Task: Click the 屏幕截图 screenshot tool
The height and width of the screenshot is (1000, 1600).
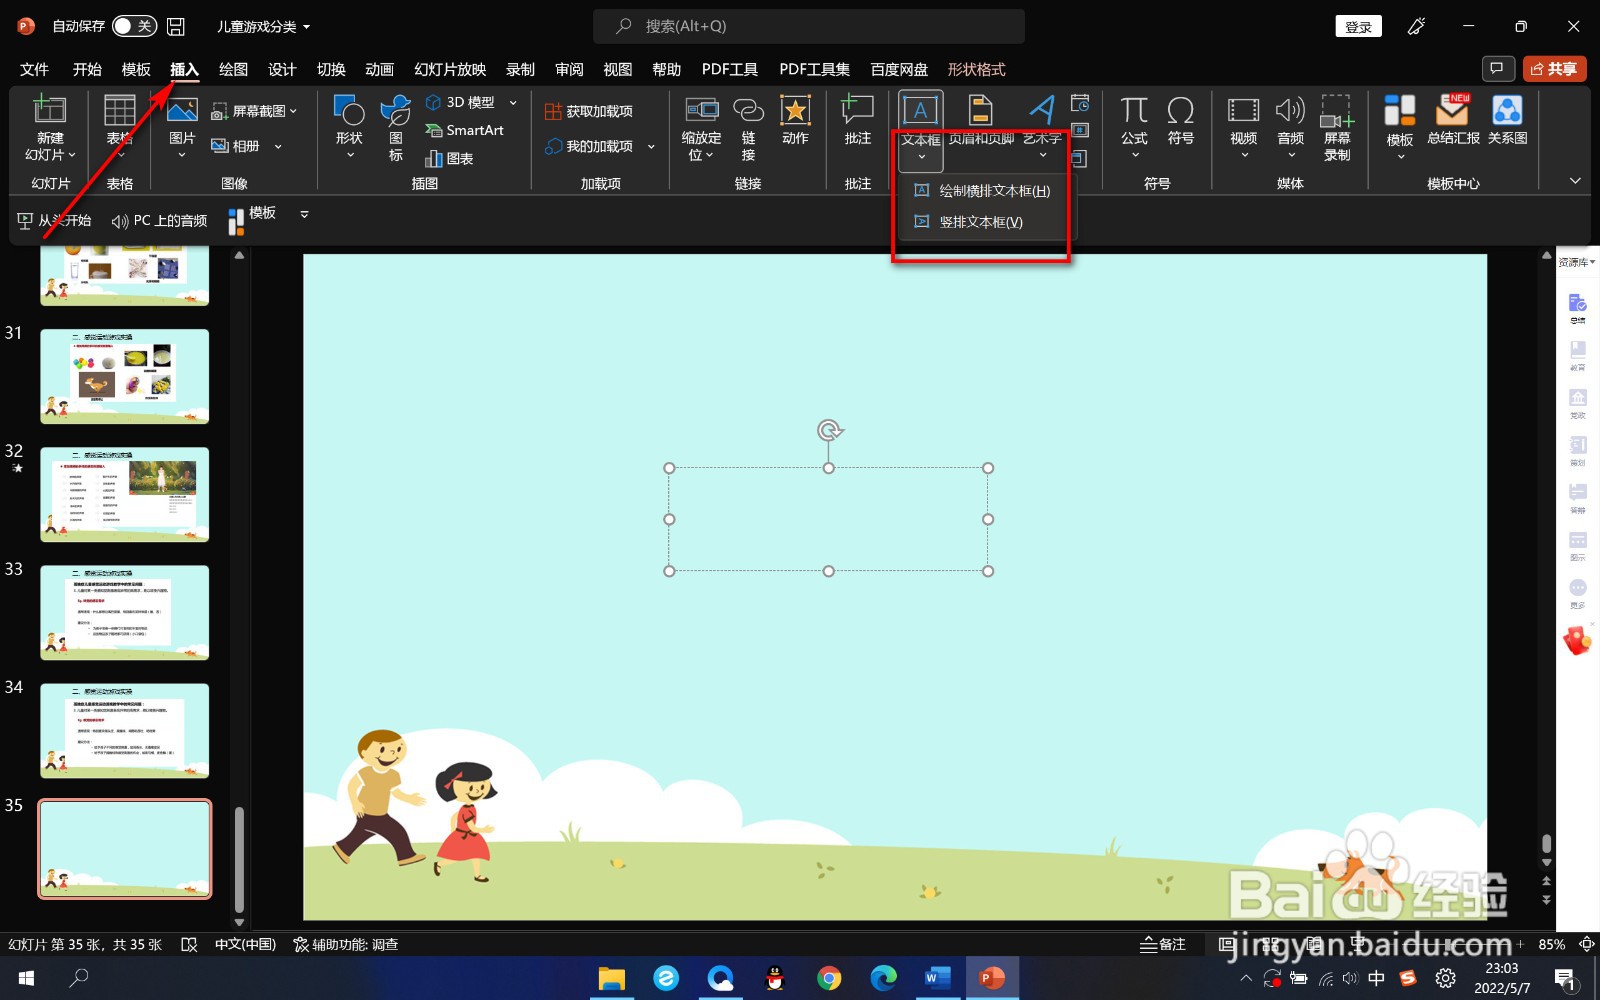Action: point(254,111)
